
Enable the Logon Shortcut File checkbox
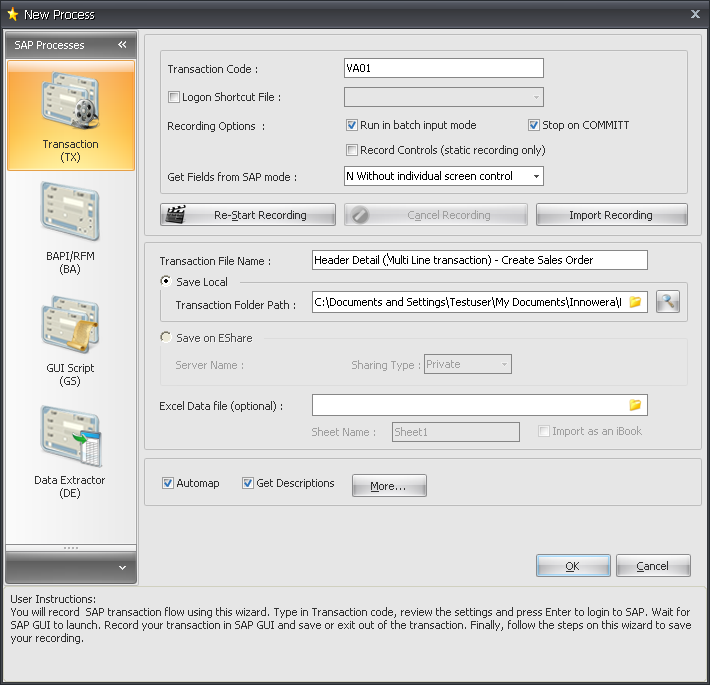point(174,97)
